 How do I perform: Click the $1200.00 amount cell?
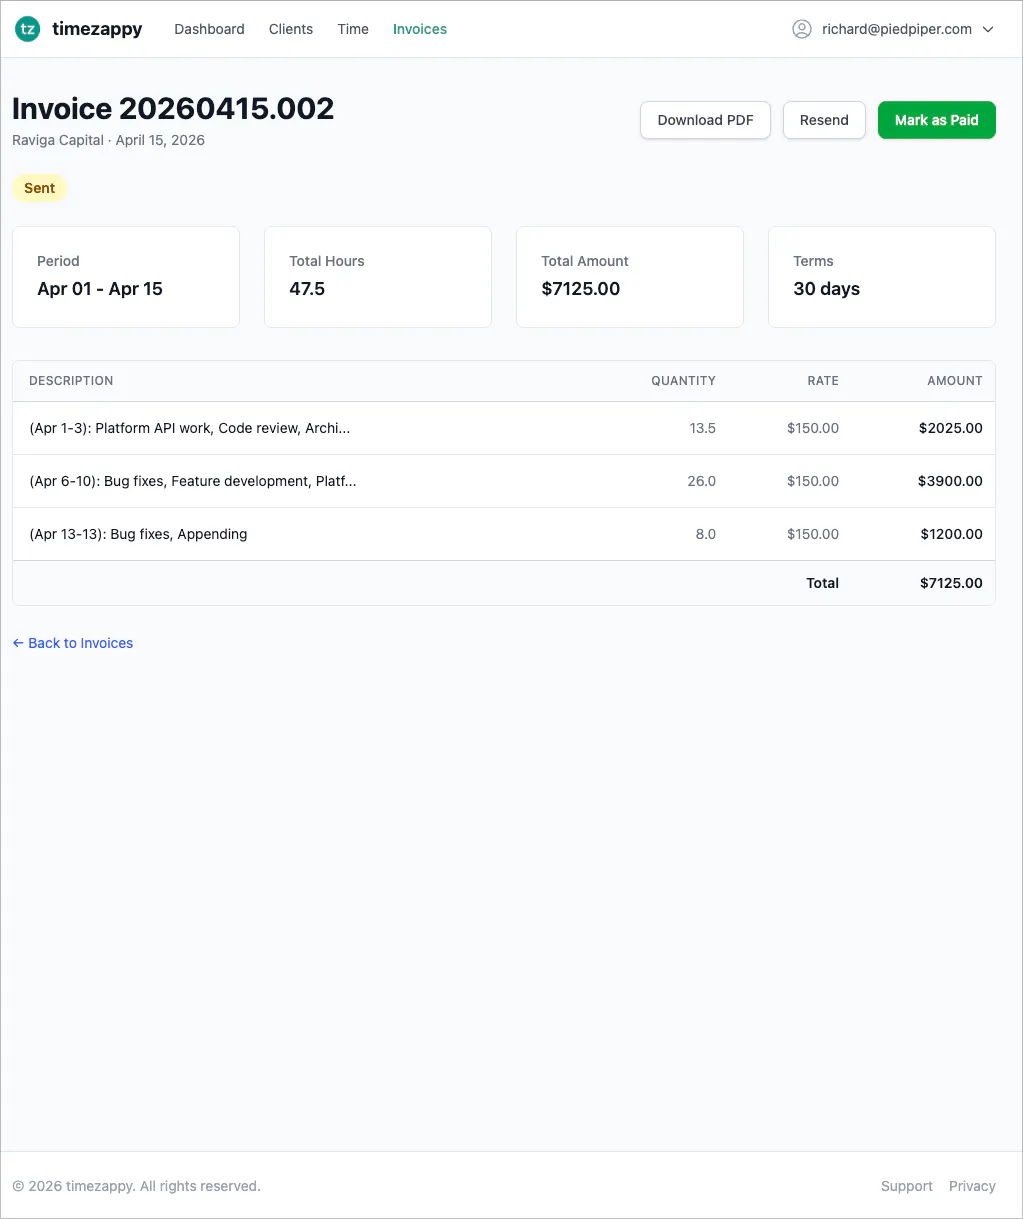point(952,534)
